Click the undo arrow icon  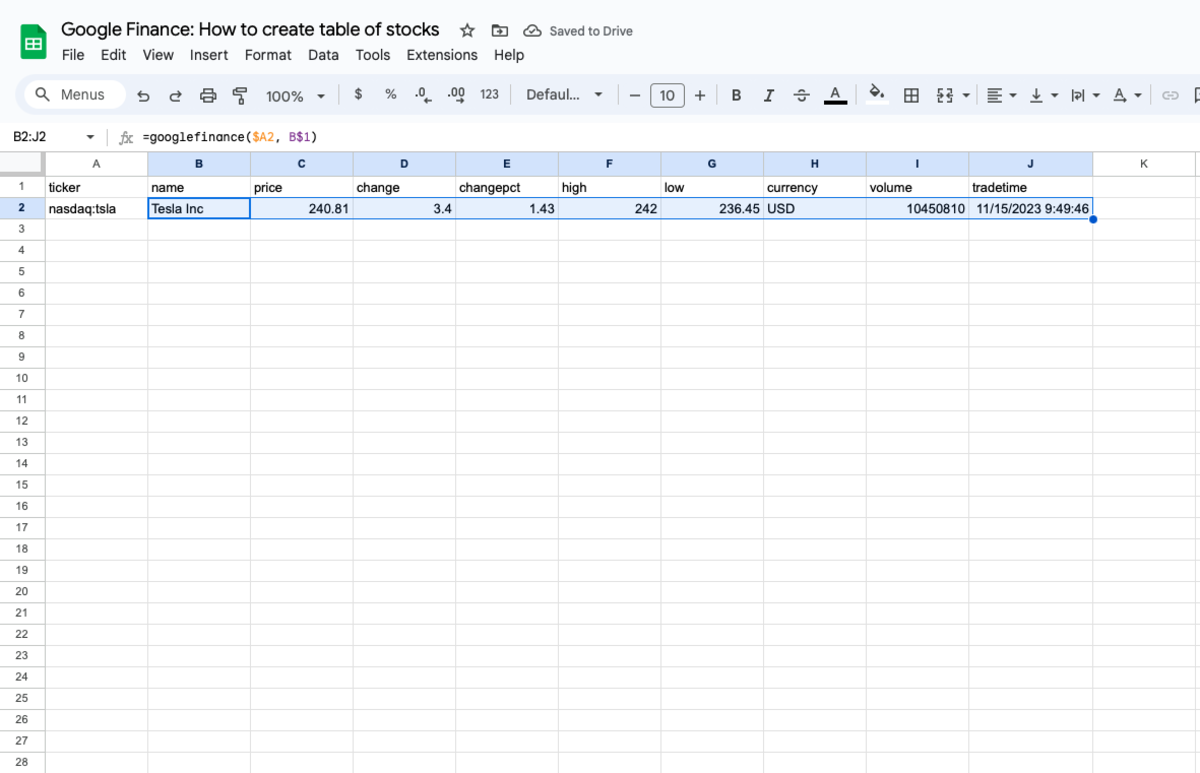coord(143,95)
